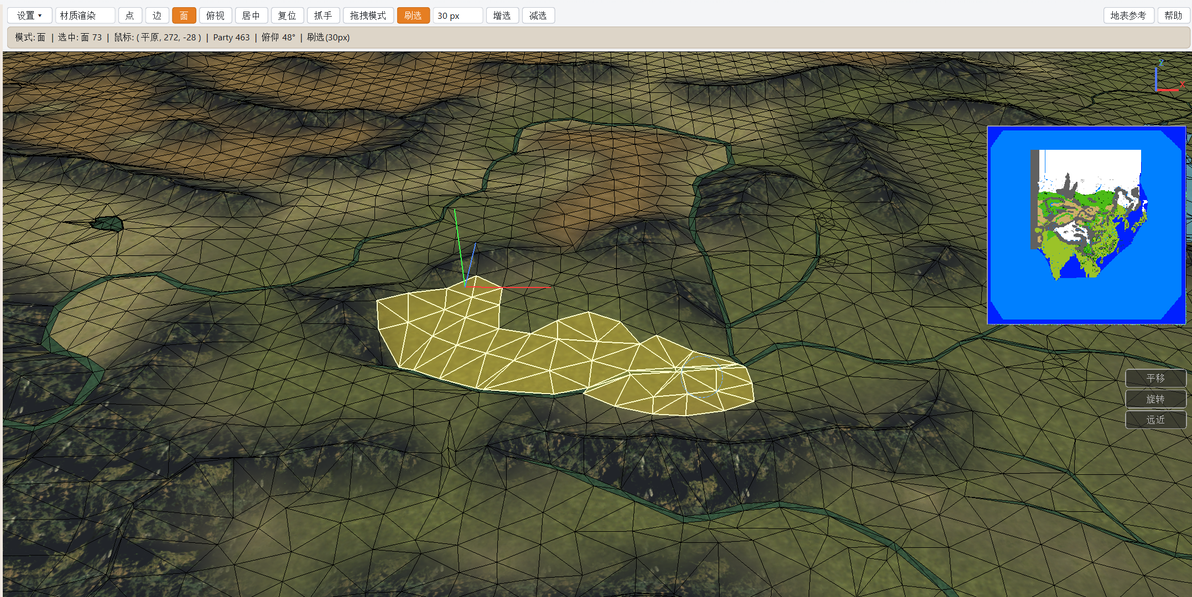Choose 增选 add-to-selection mode
This screenshot has height=597, width=1192.
[x=502, y=15]
